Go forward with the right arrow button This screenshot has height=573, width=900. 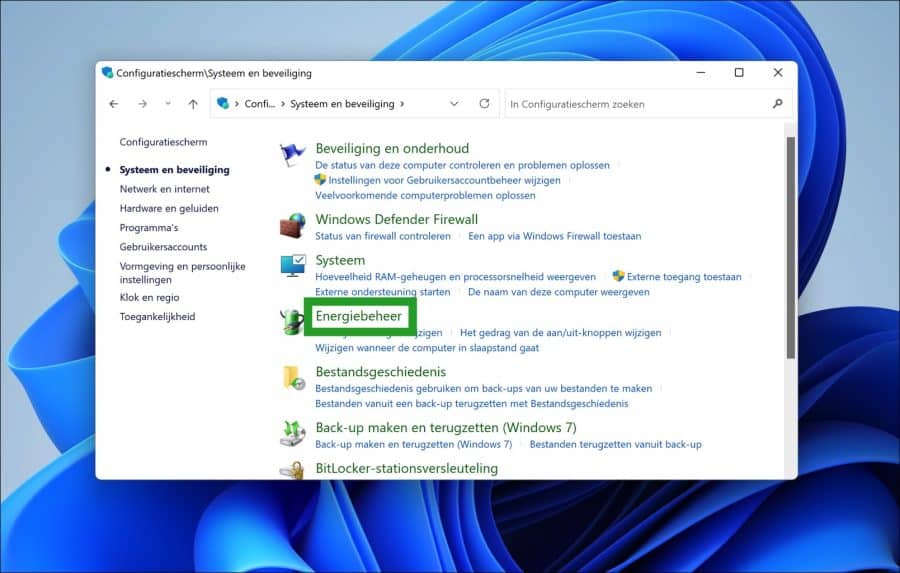142,104
